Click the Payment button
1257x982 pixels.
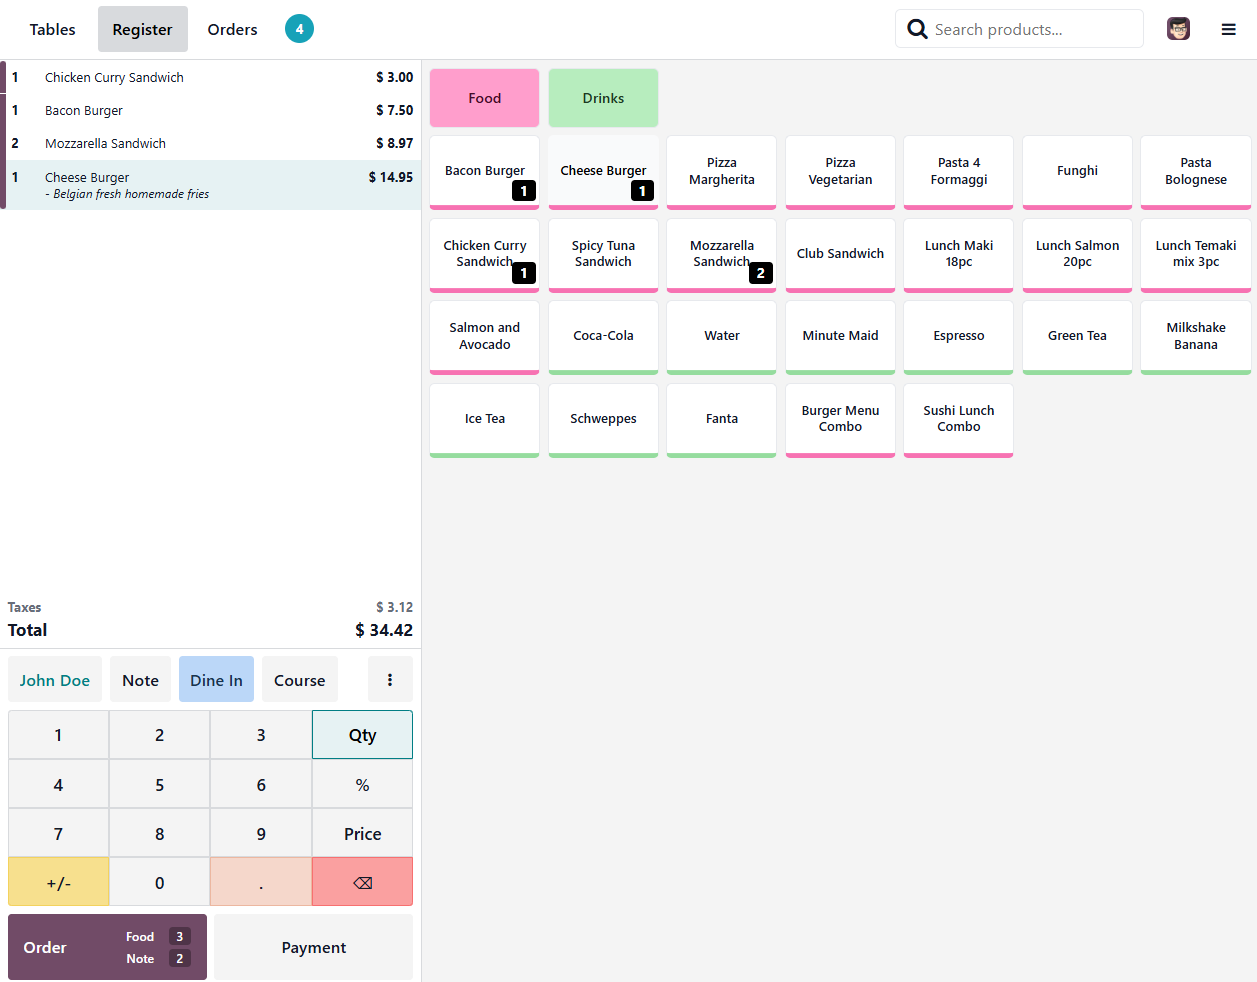tap(313, 947)
